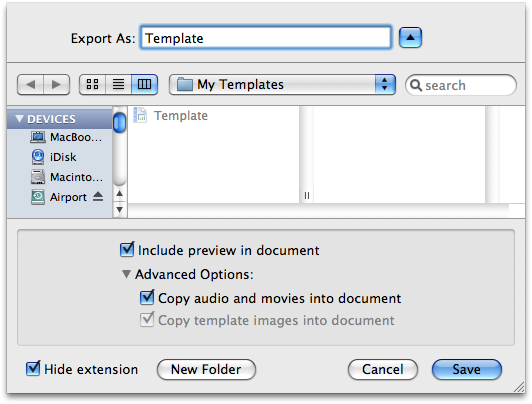Select the Macintosh HD drive icon
The image size is (532, 404).
[x=38, y=177]
